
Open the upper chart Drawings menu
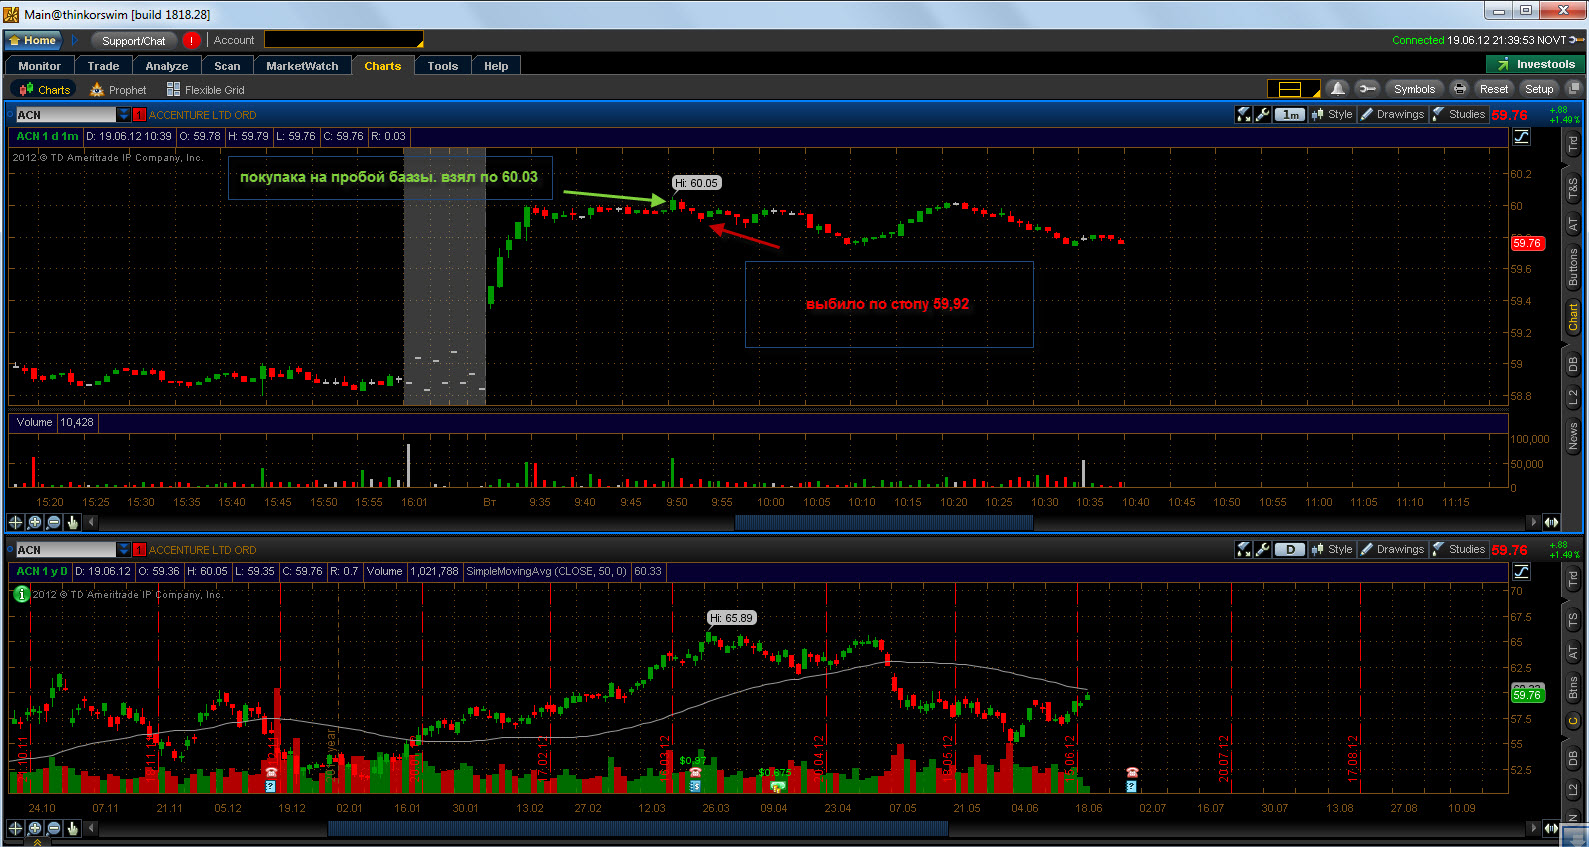[1392, 115]
